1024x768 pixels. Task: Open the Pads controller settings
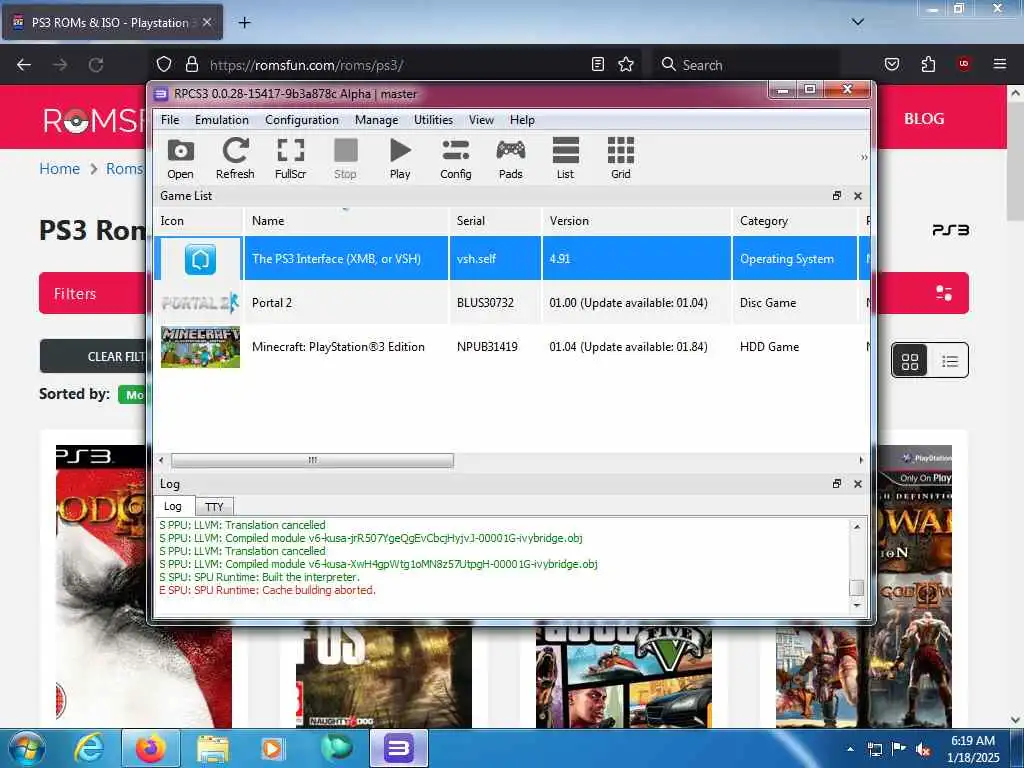click(511, 158)
